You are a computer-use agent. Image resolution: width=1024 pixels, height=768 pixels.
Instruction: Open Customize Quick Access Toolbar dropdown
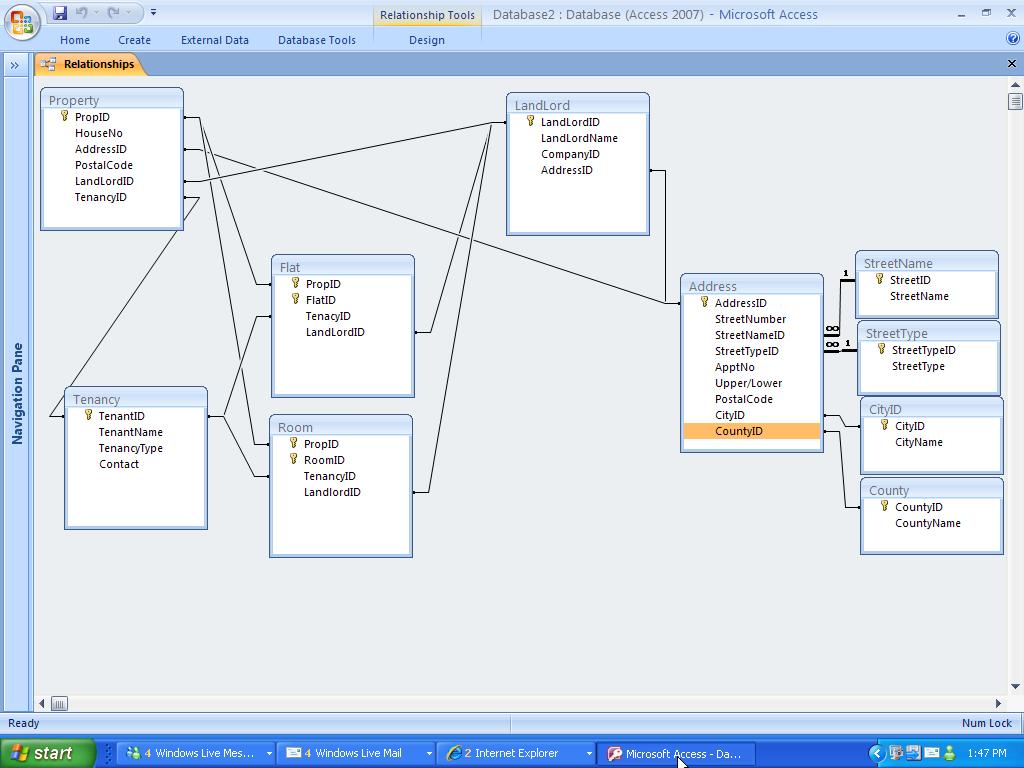pyautogui.click(x=153, y=12)
